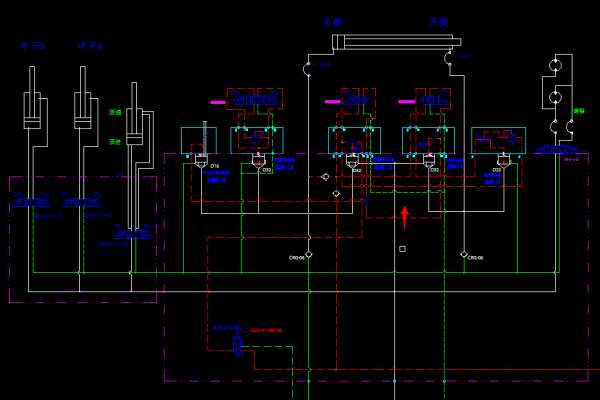Select the leftmost magenta bar marker
The height and width of the screenshot is (400, 600).
pyautogui.click(x=217, y=102)
